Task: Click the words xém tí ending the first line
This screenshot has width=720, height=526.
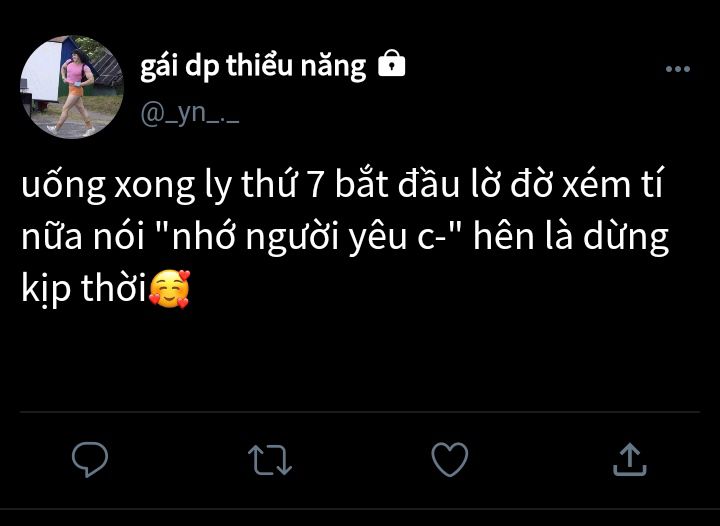Action: tap(613, 185)
